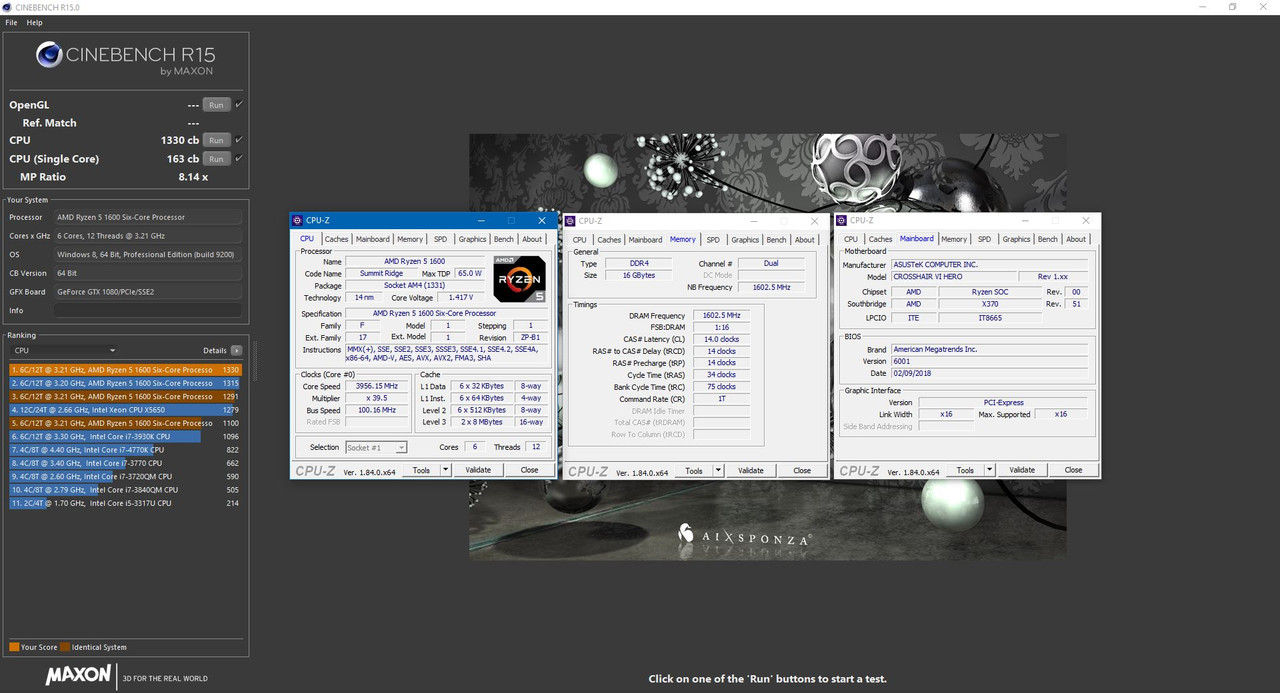Open About tab in CPU window
This screenshot has height=693, width=1280.
[x=532, y=239]
